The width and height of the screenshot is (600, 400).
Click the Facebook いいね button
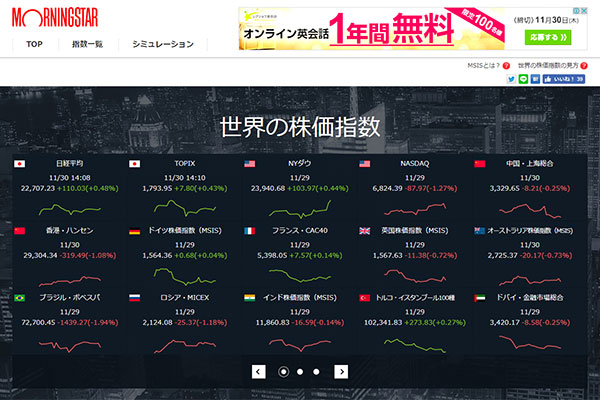pyautogui.click(x=564, y=79)
